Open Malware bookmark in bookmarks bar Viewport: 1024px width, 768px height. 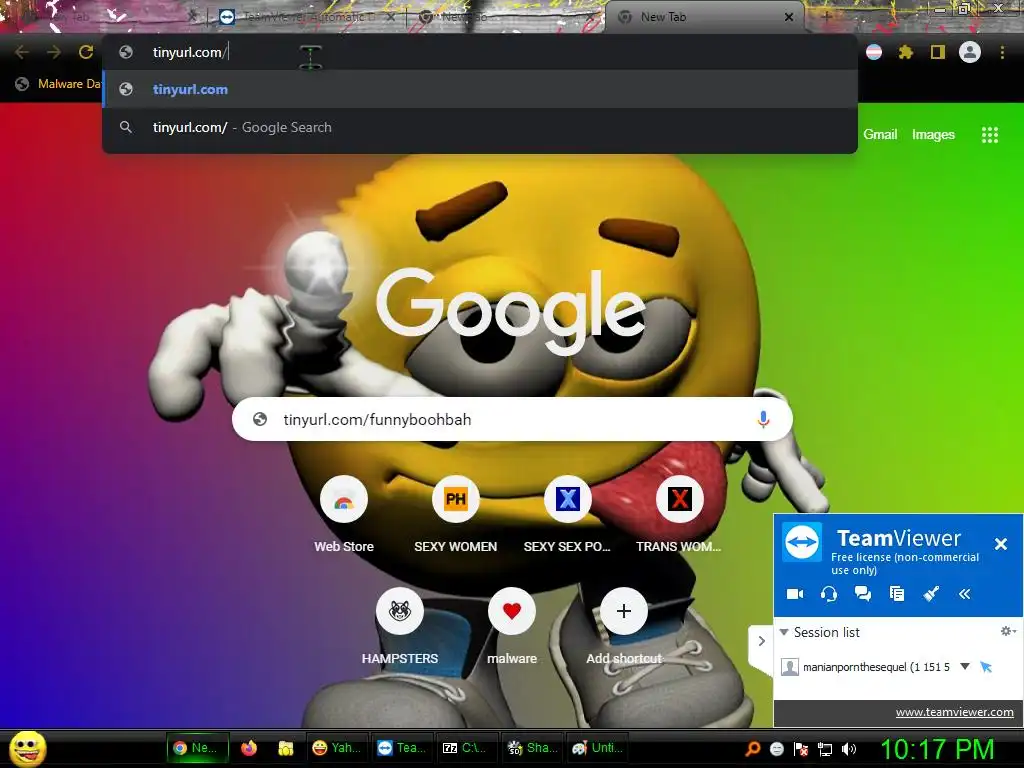coord(59,84)
